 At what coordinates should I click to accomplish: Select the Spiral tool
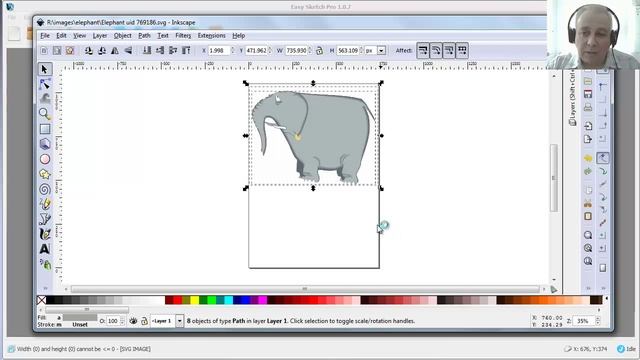tap(45, 189)
